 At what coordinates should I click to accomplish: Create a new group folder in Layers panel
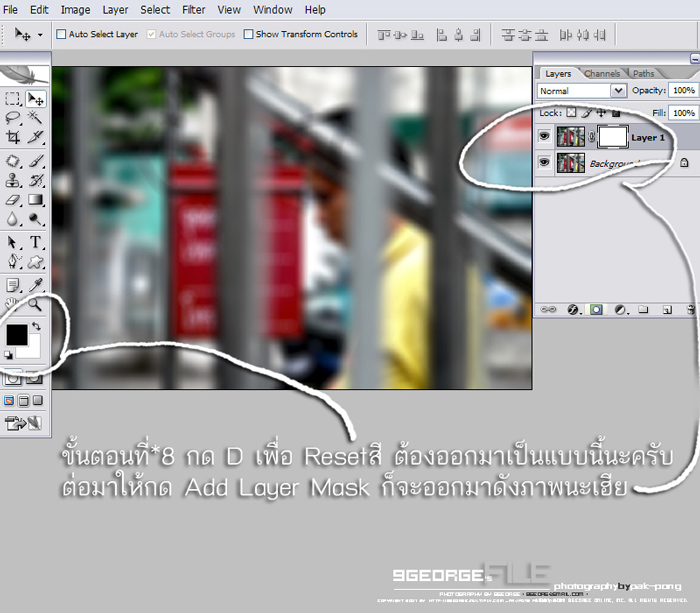(x=643, y=309)
